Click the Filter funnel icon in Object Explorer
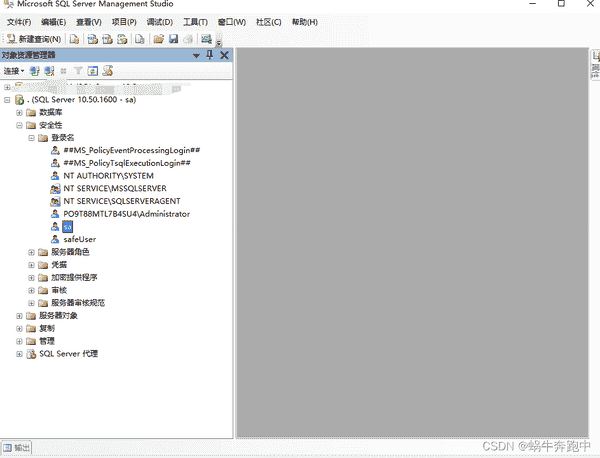The height and width of the screenshot is (458, 600). 78,71
